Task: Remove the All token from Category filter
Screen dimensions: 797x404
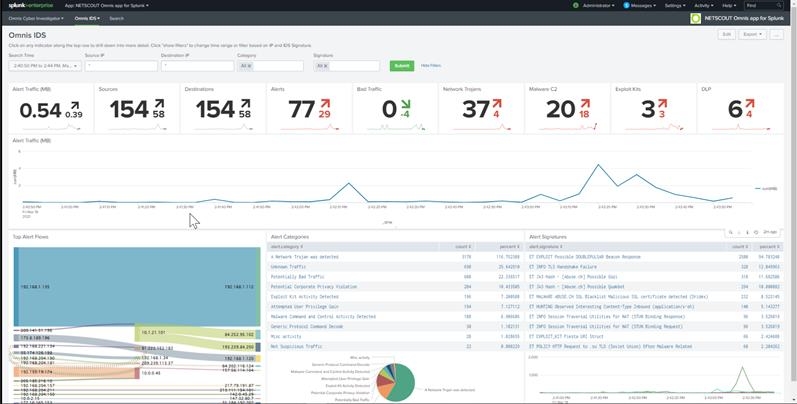Action: click(249, 66)
